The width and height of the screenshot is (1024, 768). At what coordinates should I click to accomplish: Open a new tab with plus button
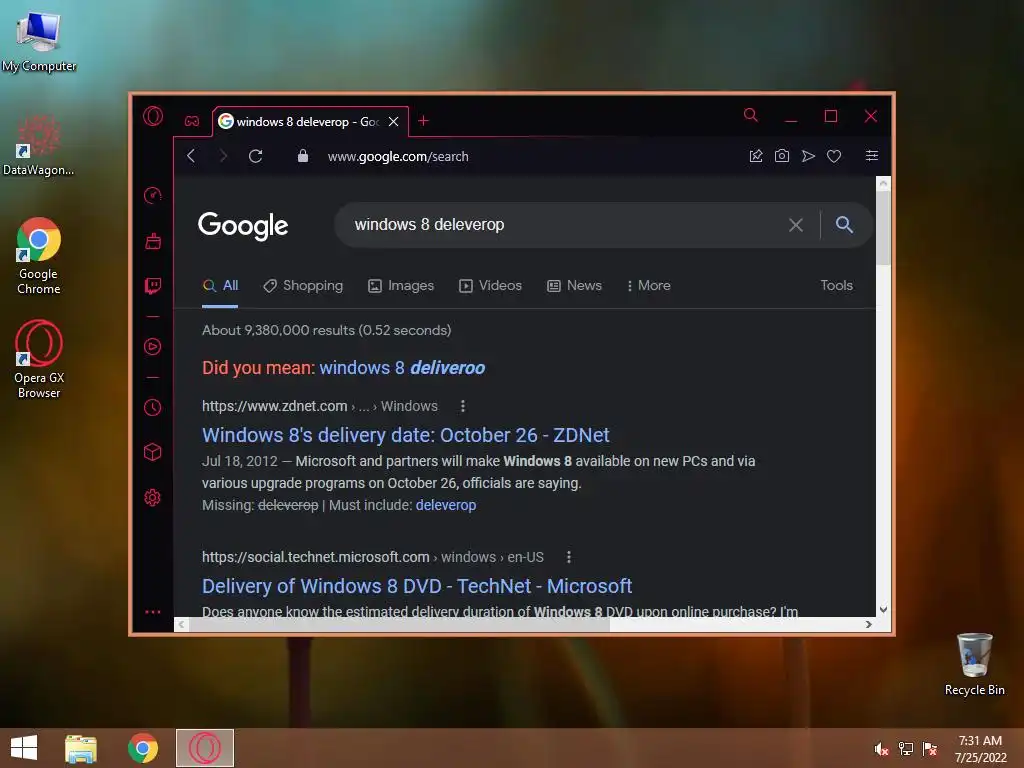423,121
